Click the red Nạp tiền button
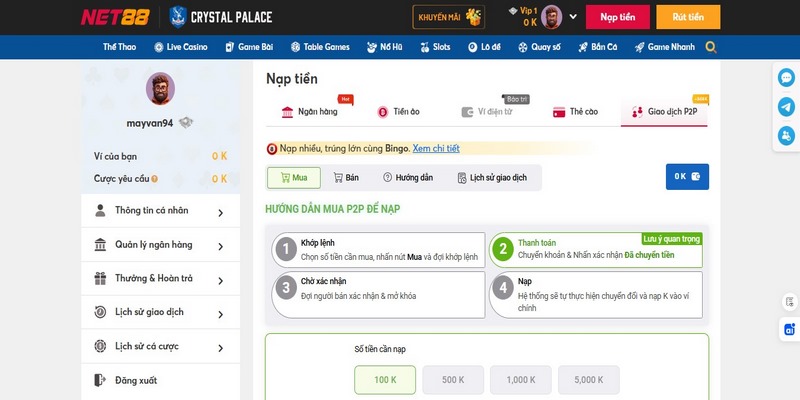The width and height of the screenshot is (800, 400). click(x=617, y=17)
